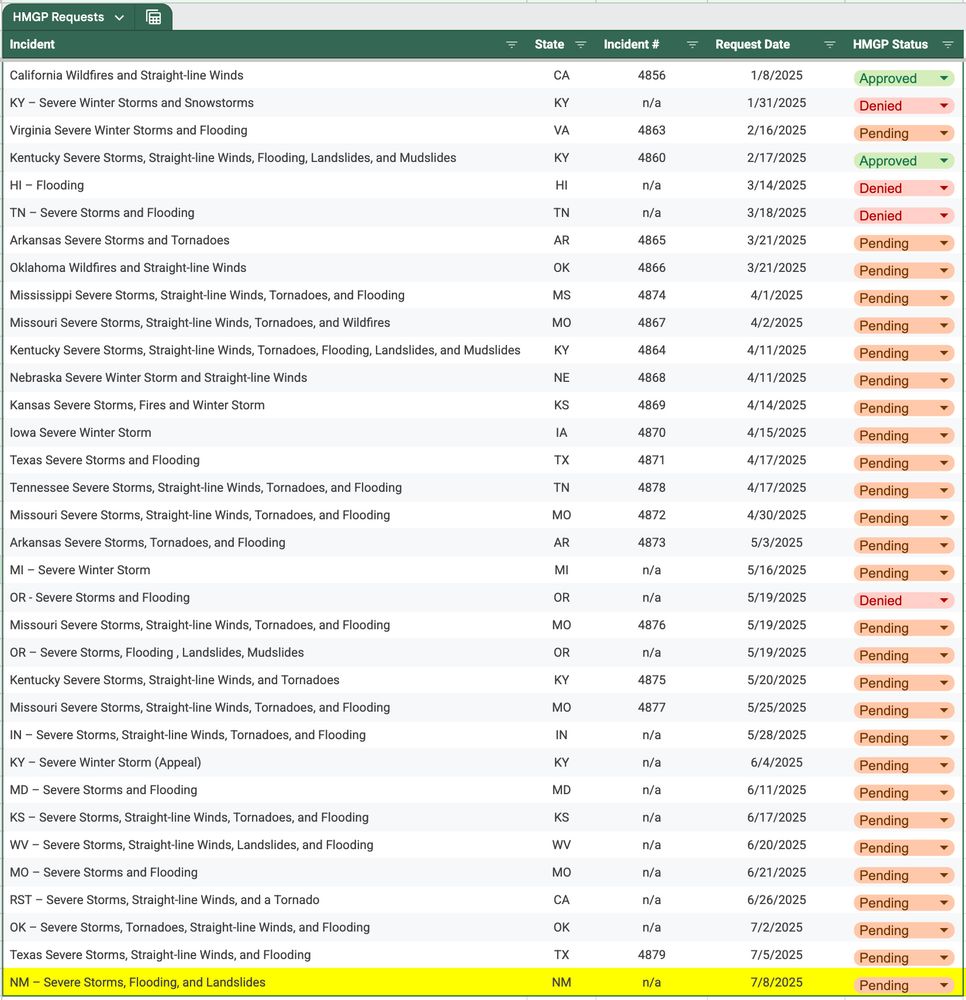
Task: Open the Incident column filter icon
Action: tap(511, 45)
